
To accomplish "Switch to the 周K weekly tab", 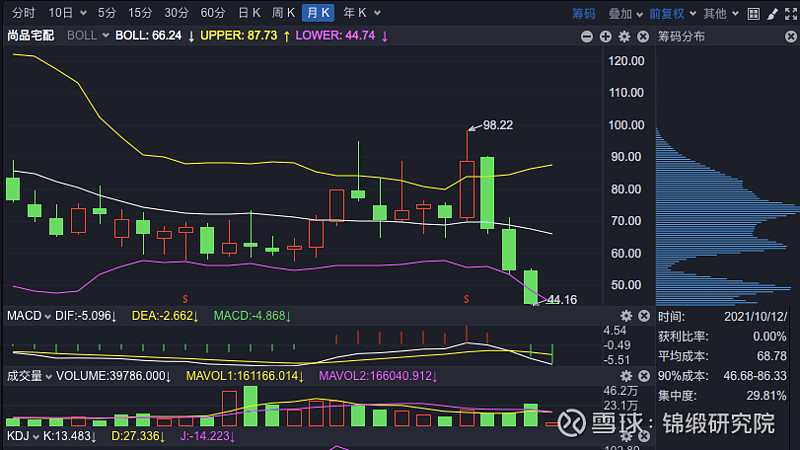I will (283, 13).
